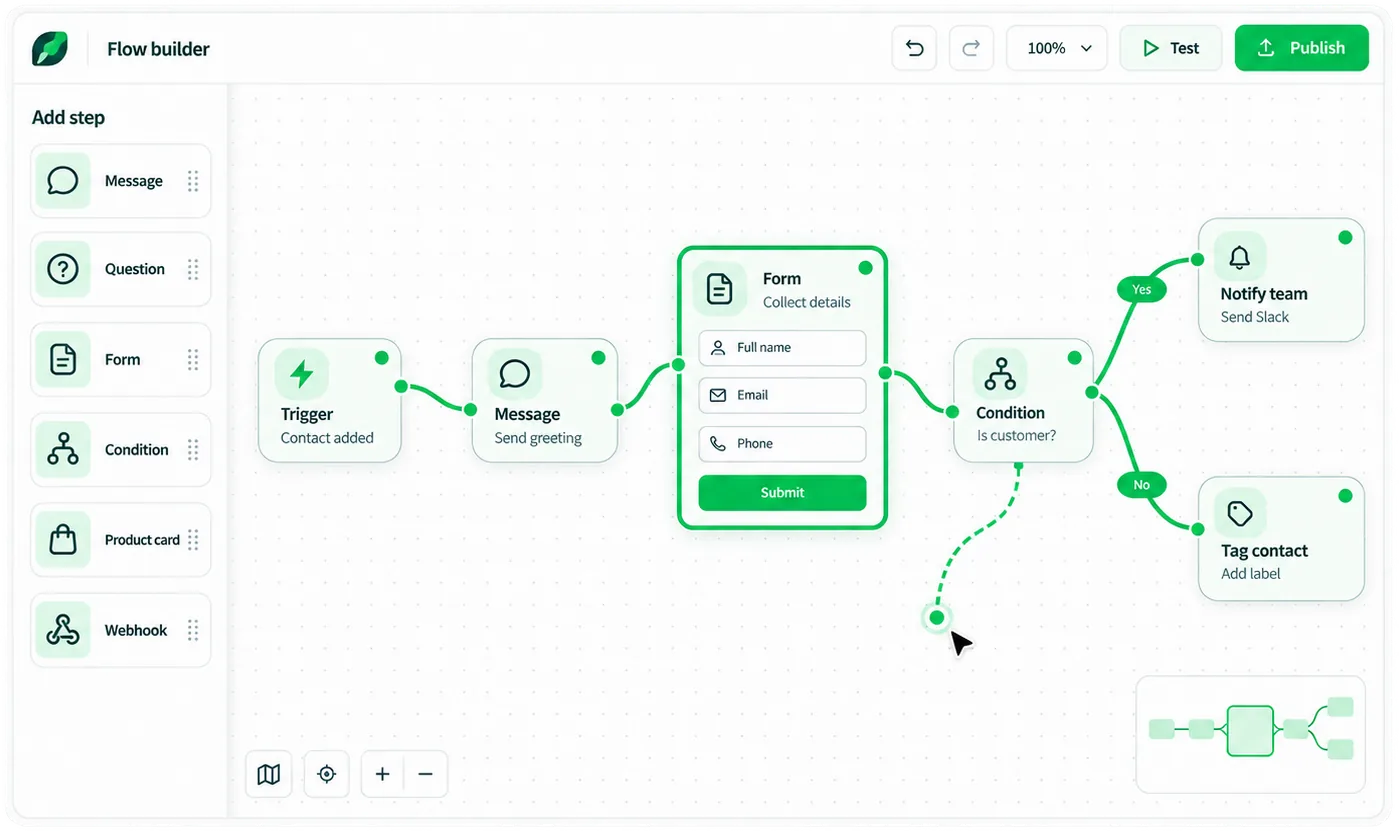Zoom out with the minus button
This screenshot has height=831, width=1399.
425,774
